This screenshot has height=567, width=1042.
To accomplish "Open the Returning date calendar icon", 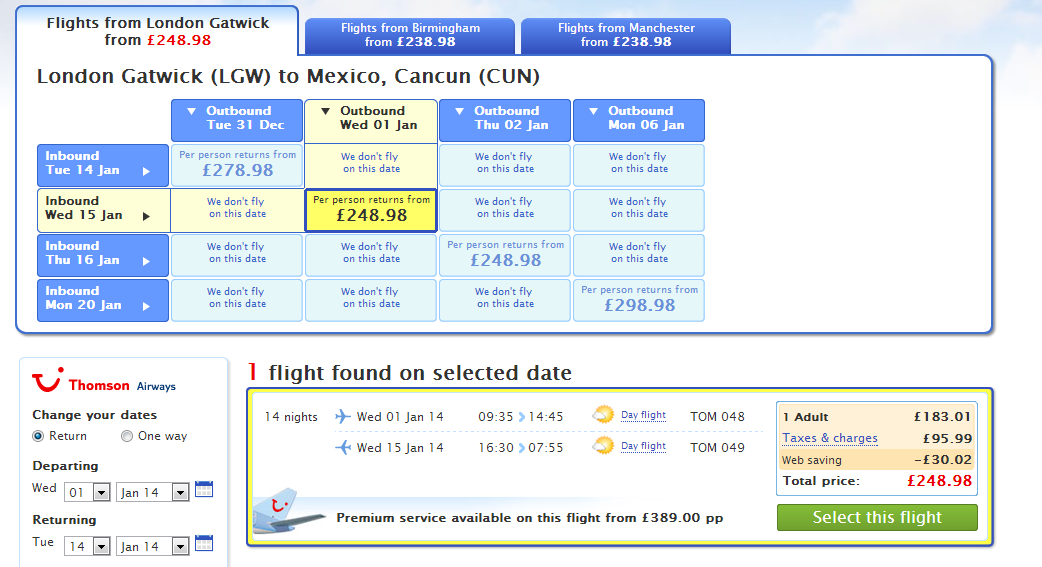I will [x=204, y=544].
